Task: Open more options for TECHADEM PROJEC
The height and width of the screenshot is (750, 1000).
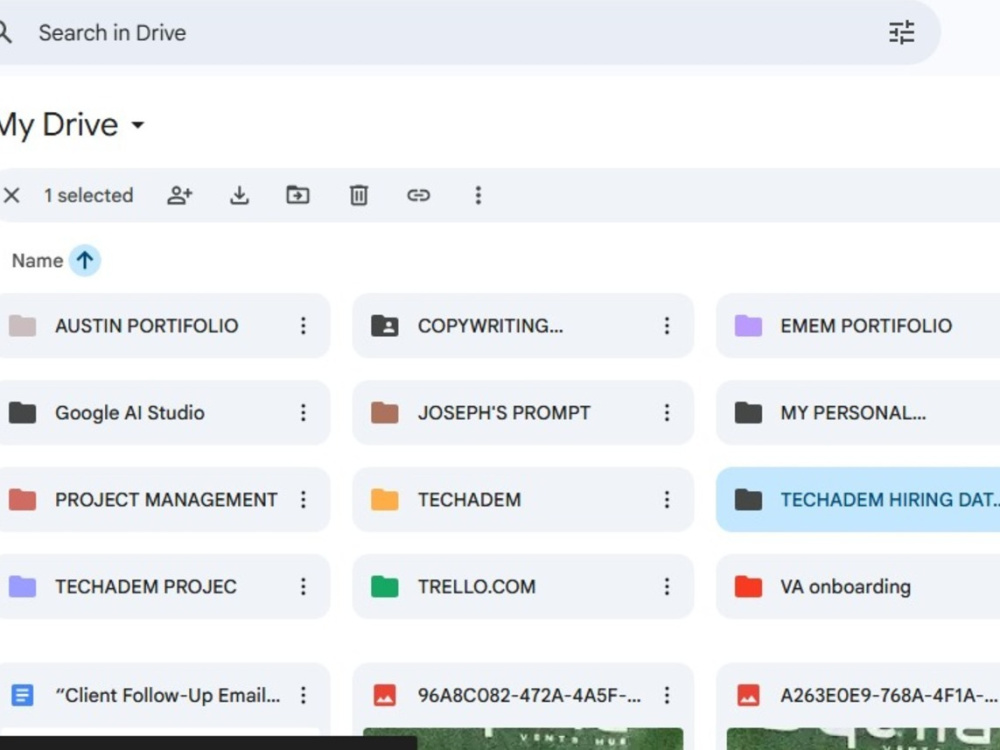Action: pos(304,586)
